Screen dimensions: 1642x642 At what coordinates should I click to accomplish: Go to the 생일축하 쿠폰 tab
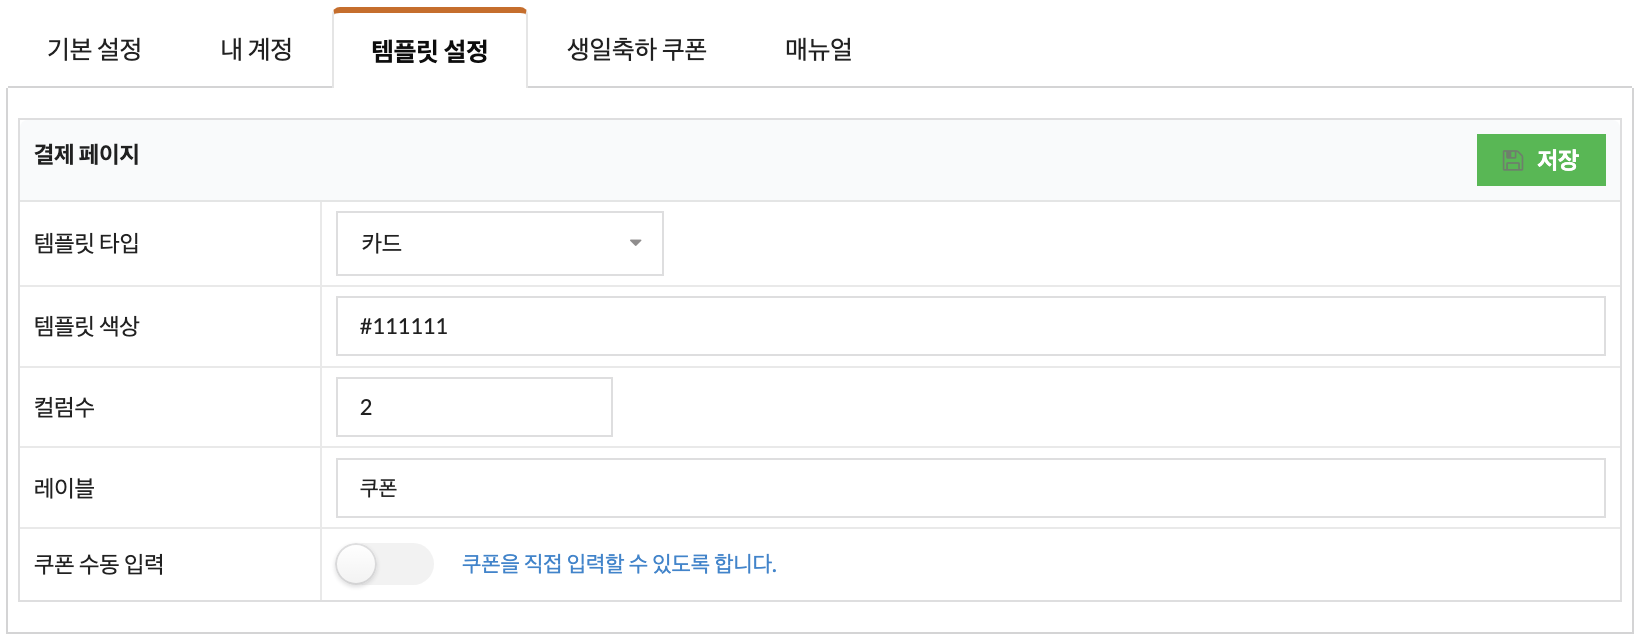coord(637,49)
